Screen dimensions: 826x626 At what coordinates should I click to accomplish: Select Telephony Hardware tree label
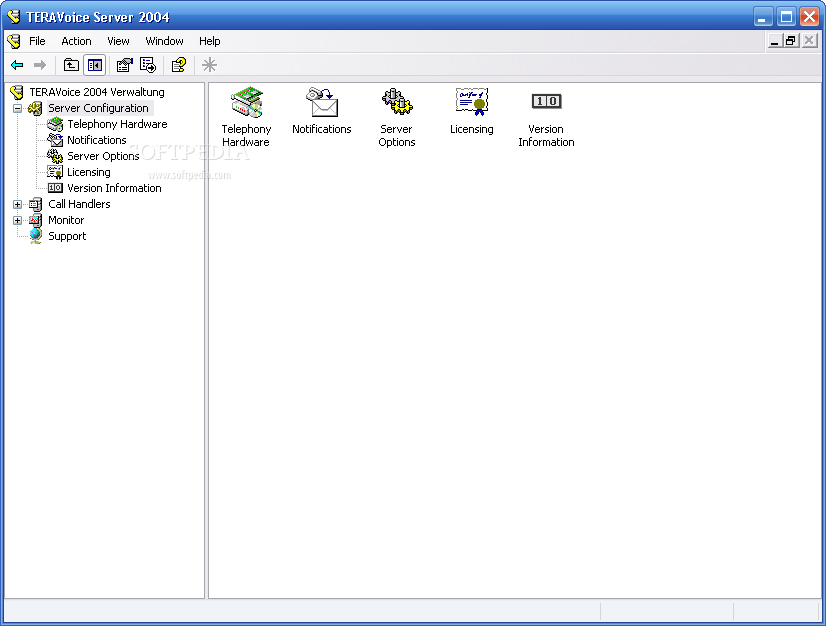pos(117,124)
